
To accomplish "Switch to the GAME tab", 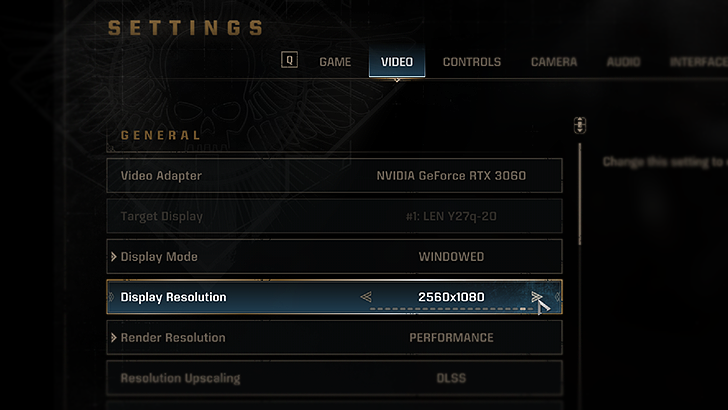I will click(x=335, y=62).
